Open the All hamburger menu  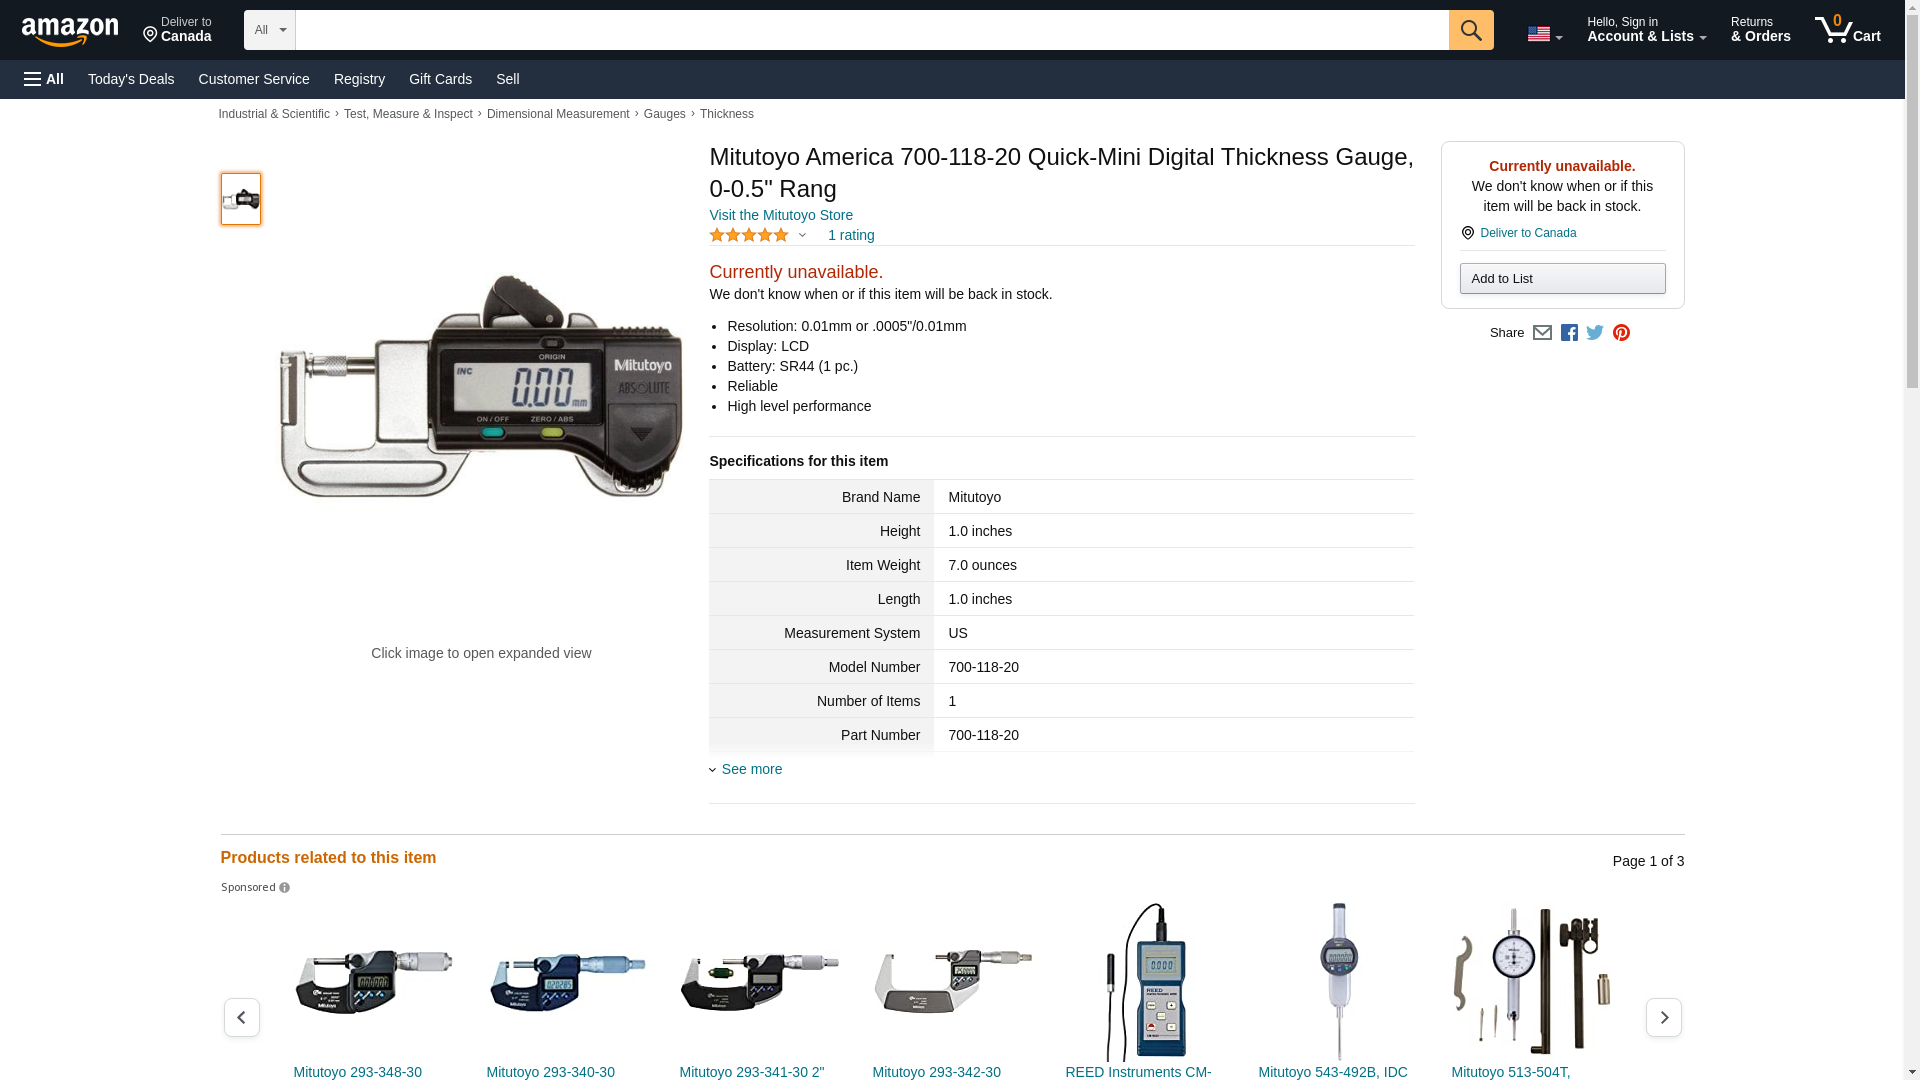pyautogui.click(x=44, y=79)
